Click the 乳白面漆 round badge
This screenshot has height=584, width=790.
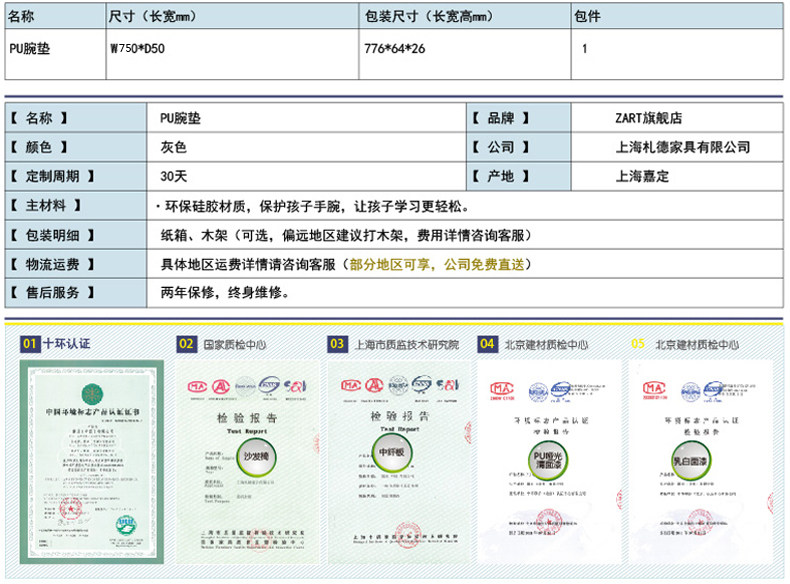[691, 460]
